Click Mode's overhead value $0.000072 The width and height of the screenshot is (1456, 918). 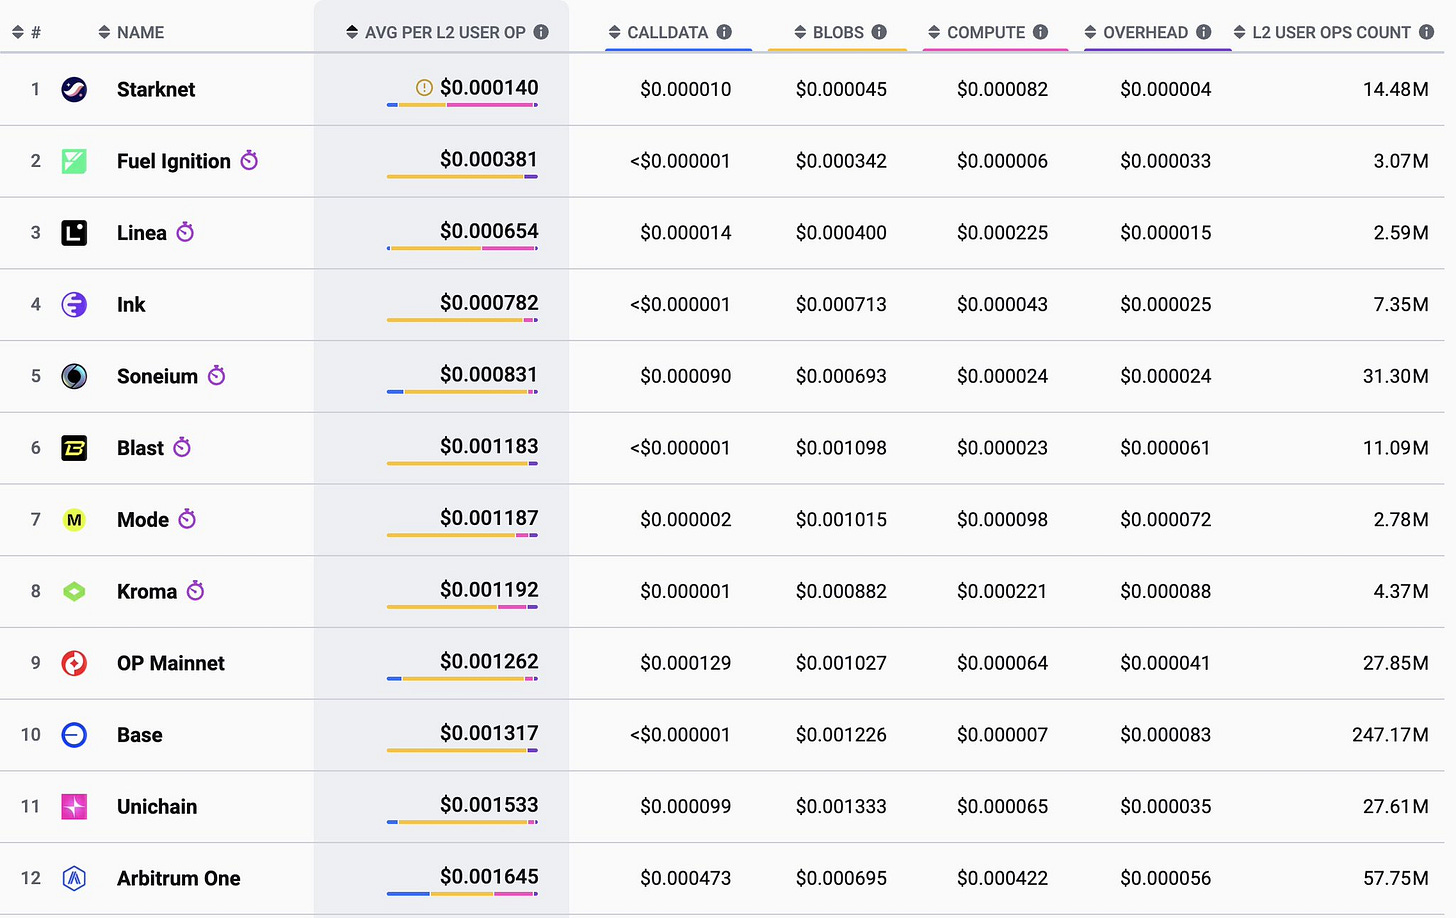click(x=1165, y=520)
